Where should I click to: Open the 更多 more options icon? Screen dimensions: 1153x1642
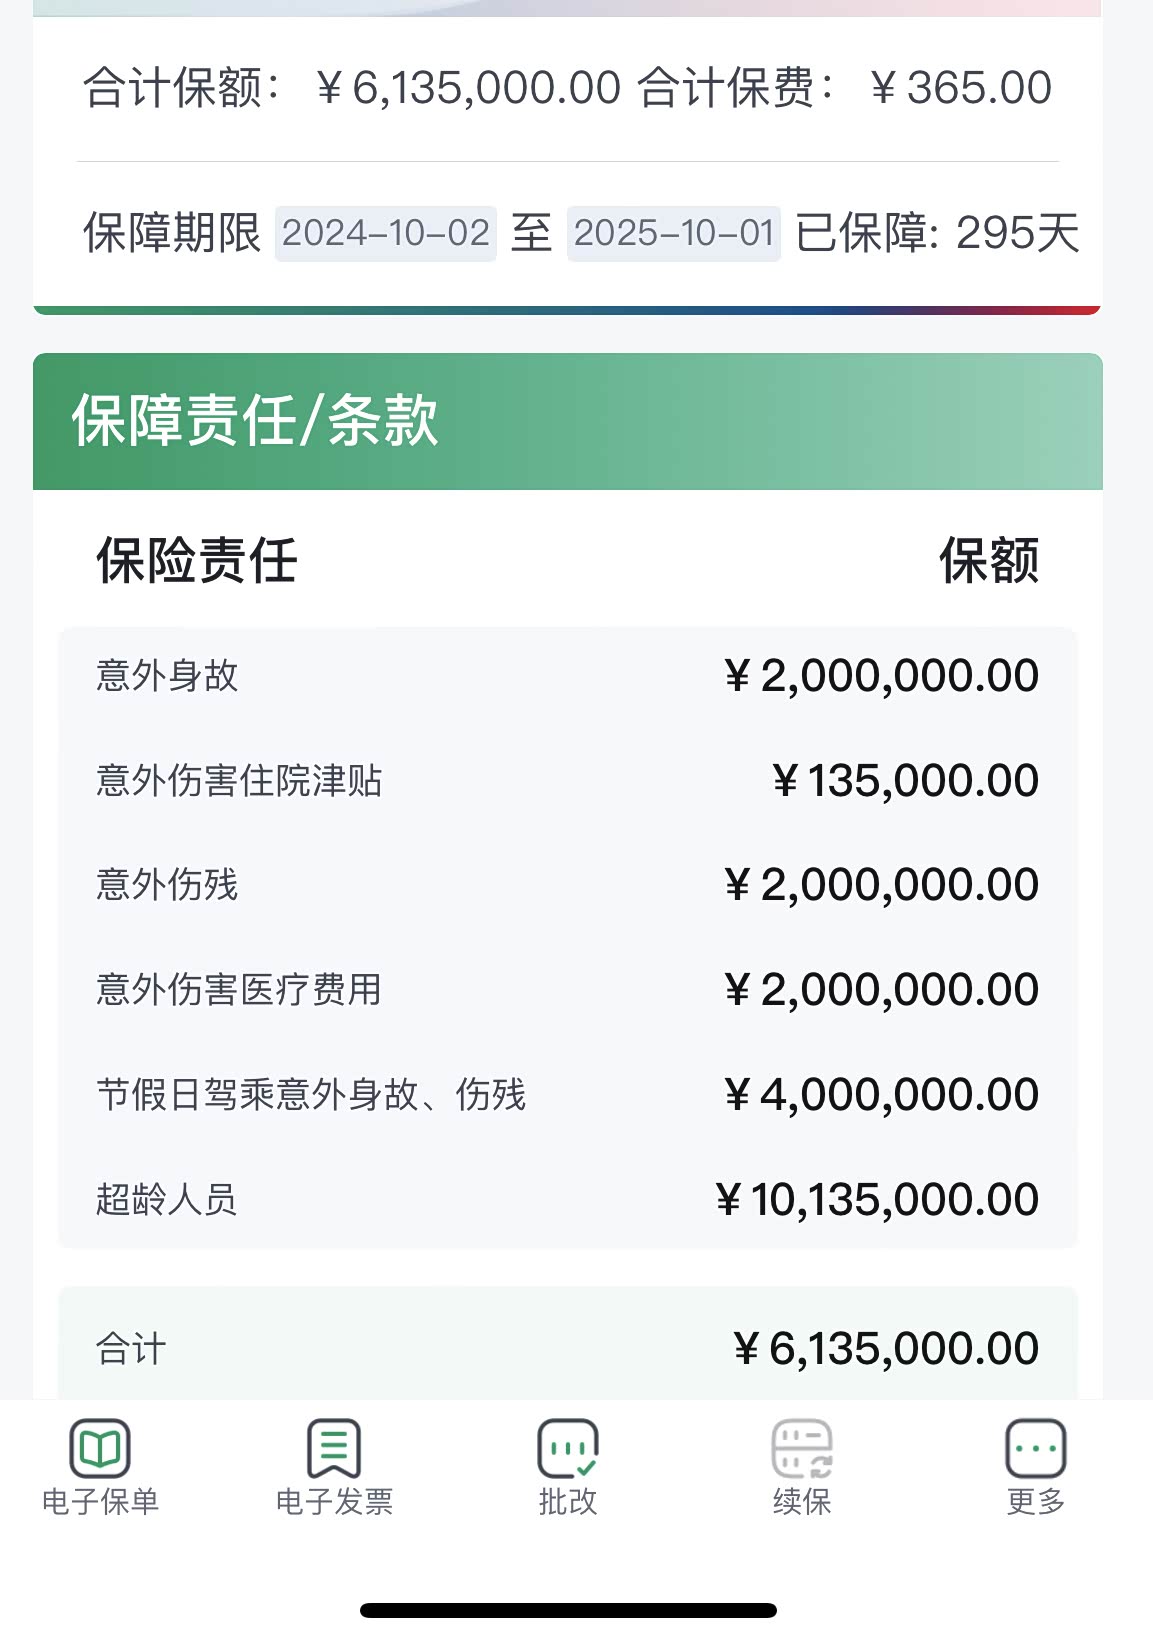click(x=1035, y=1448)
